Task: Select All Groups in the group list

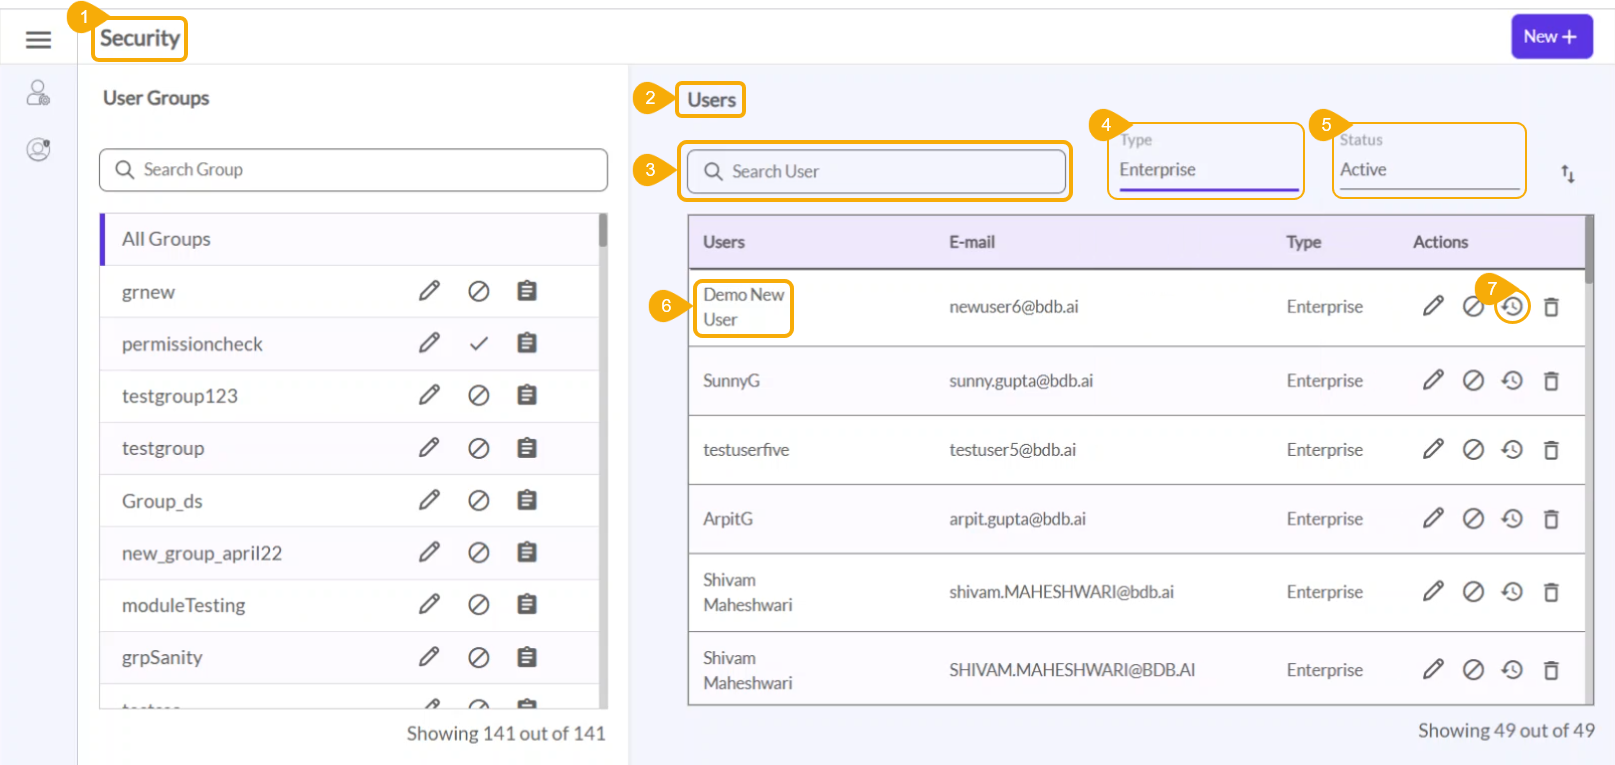Action: 166,239
